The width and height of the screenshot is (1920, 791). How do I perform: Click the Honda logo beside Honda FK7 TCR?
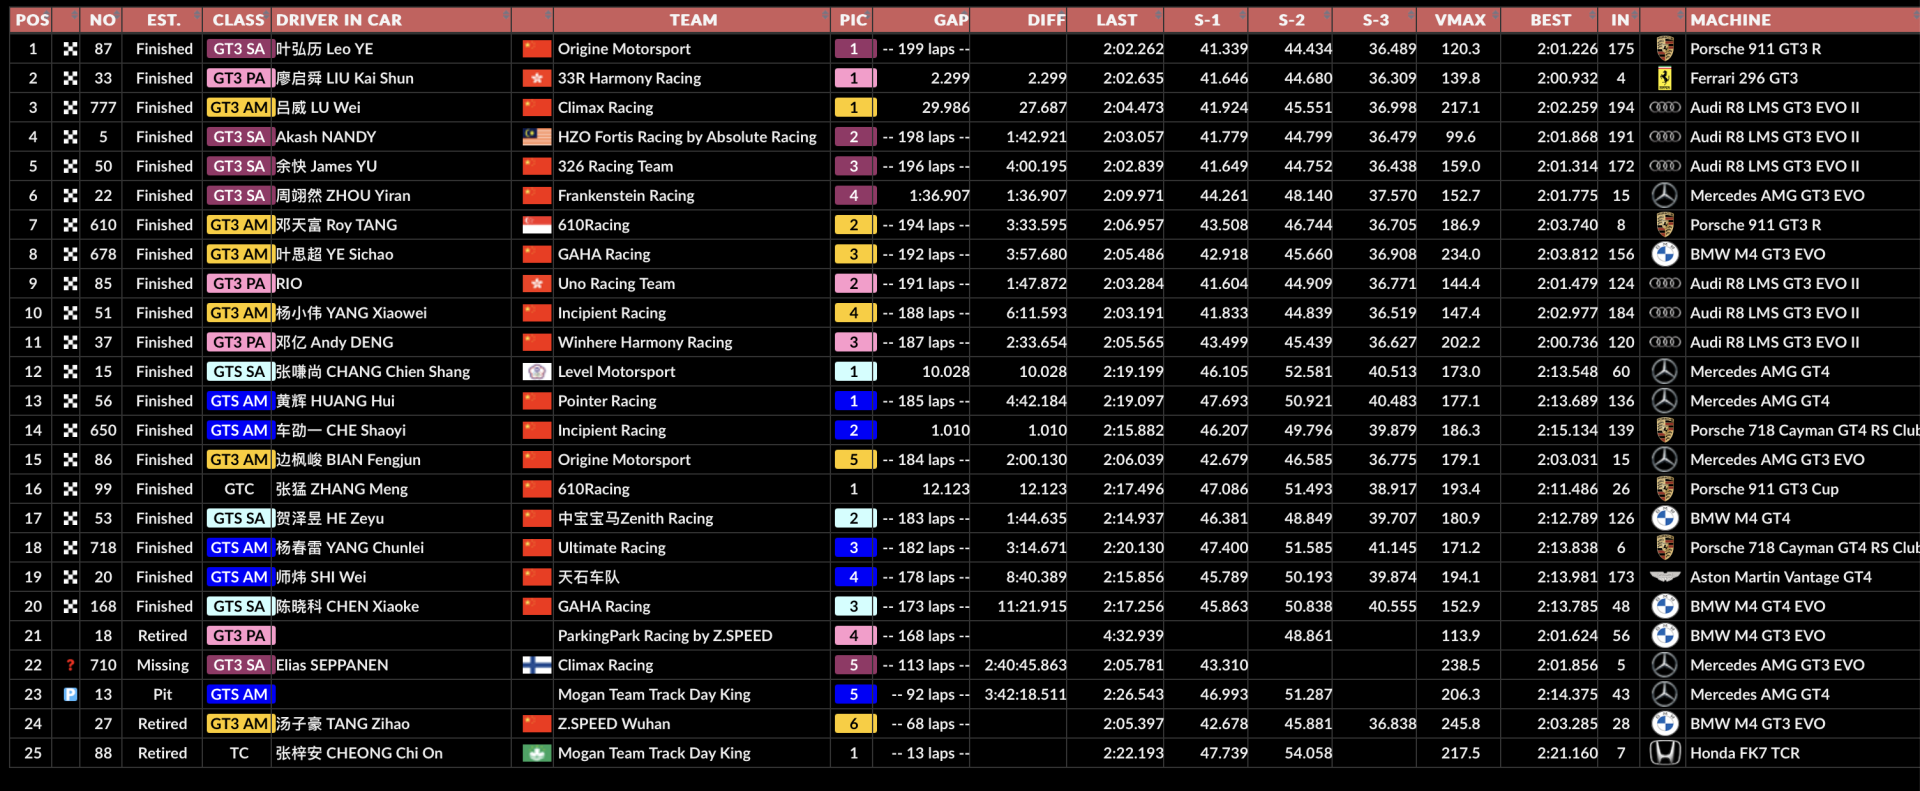[x=1664, y=753]
